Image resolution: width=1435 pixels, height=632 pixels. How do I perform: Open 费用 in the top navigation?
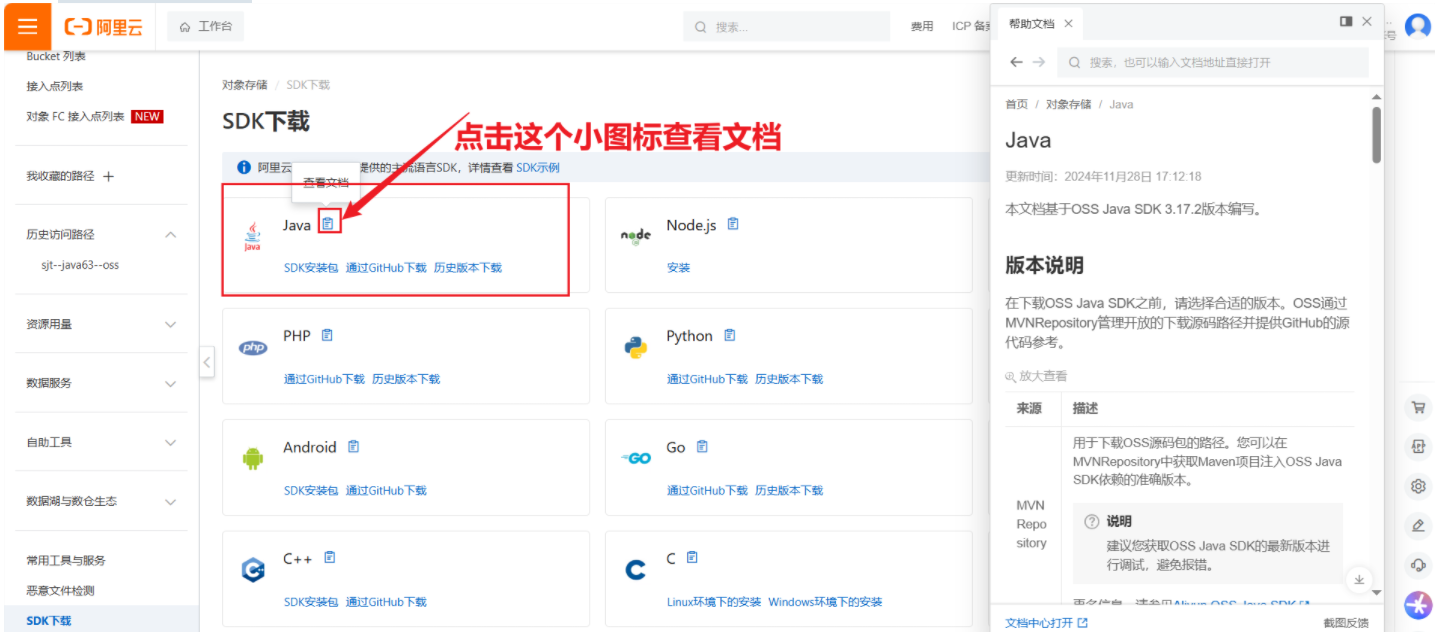922,26
